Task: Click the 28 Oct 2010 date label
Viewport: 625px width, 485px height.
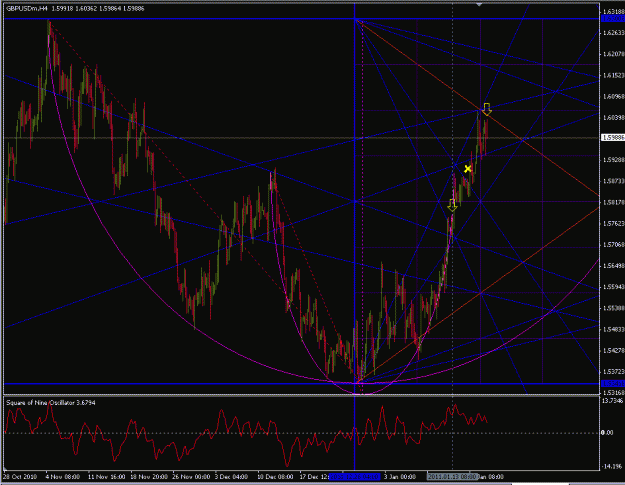Action: 20,477
